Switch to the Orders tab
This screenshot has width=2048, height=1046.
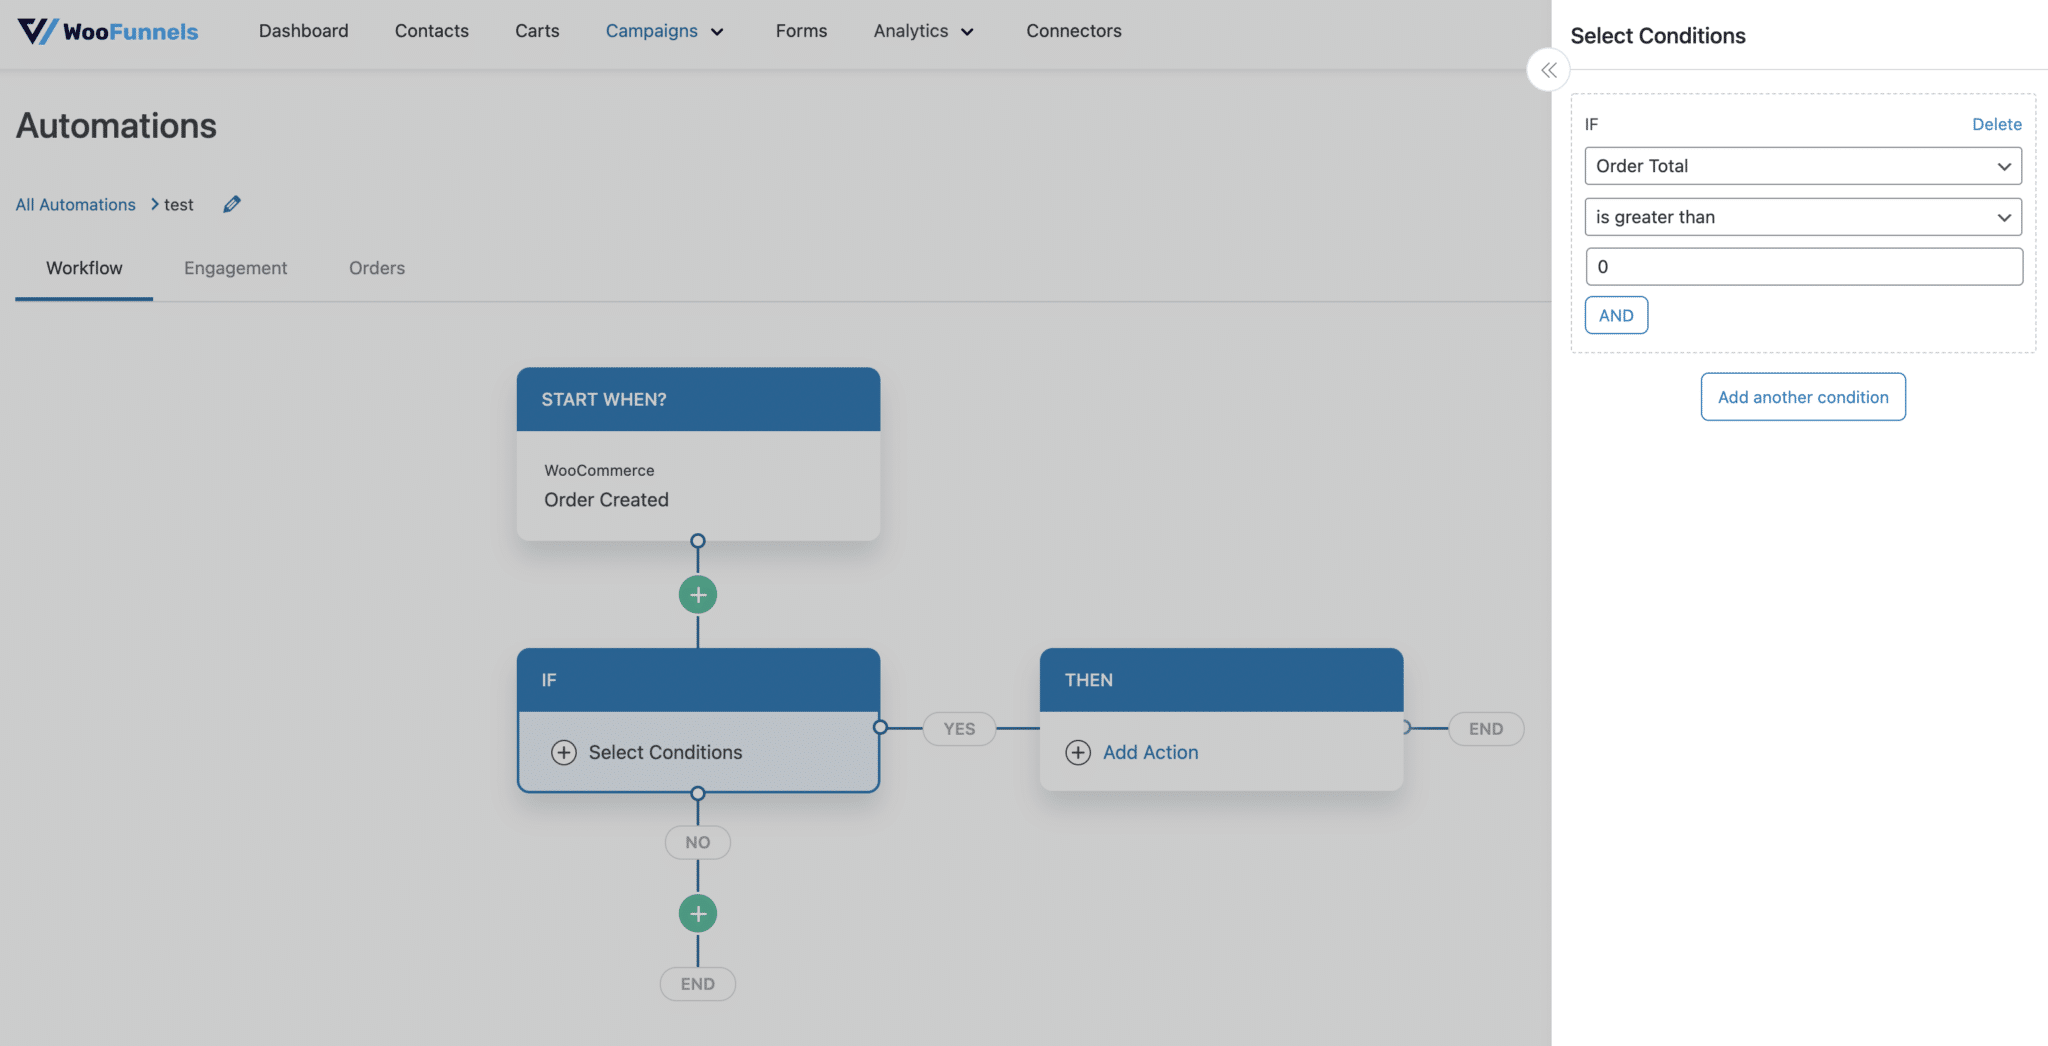tap(376, 268)
